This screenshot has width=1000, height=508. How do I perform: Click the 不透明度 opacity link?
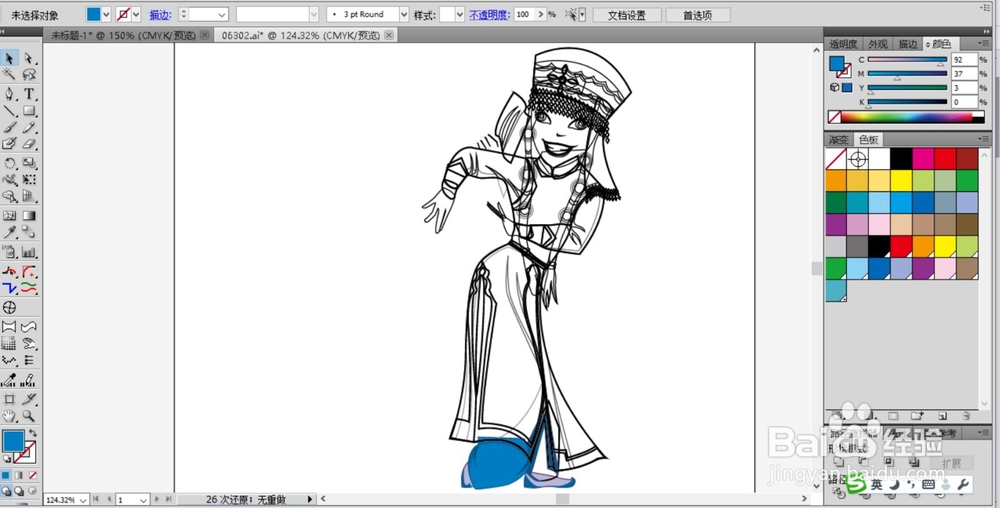489,15
